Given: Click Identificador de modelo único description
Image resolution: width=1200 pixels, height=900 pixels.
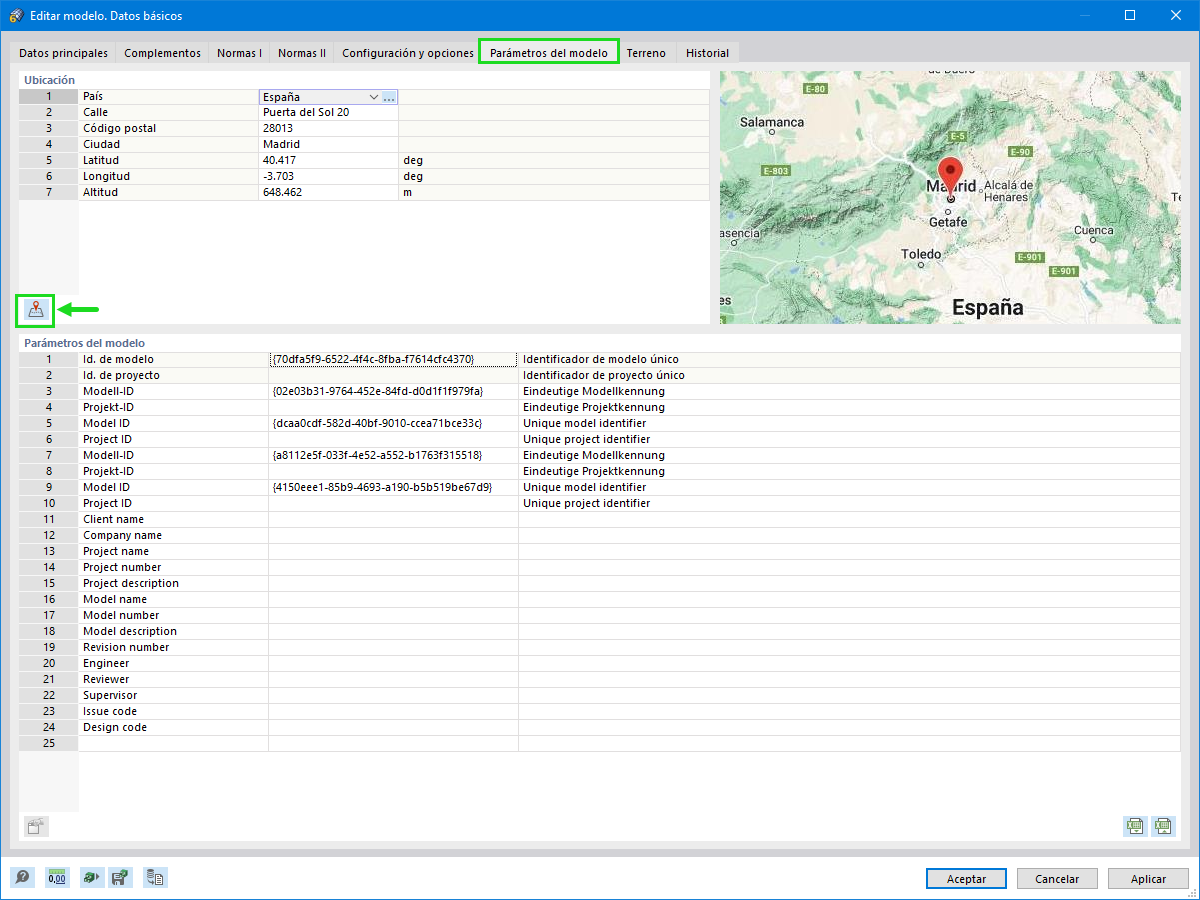Looking at the screenshot, I should [601, 359].
